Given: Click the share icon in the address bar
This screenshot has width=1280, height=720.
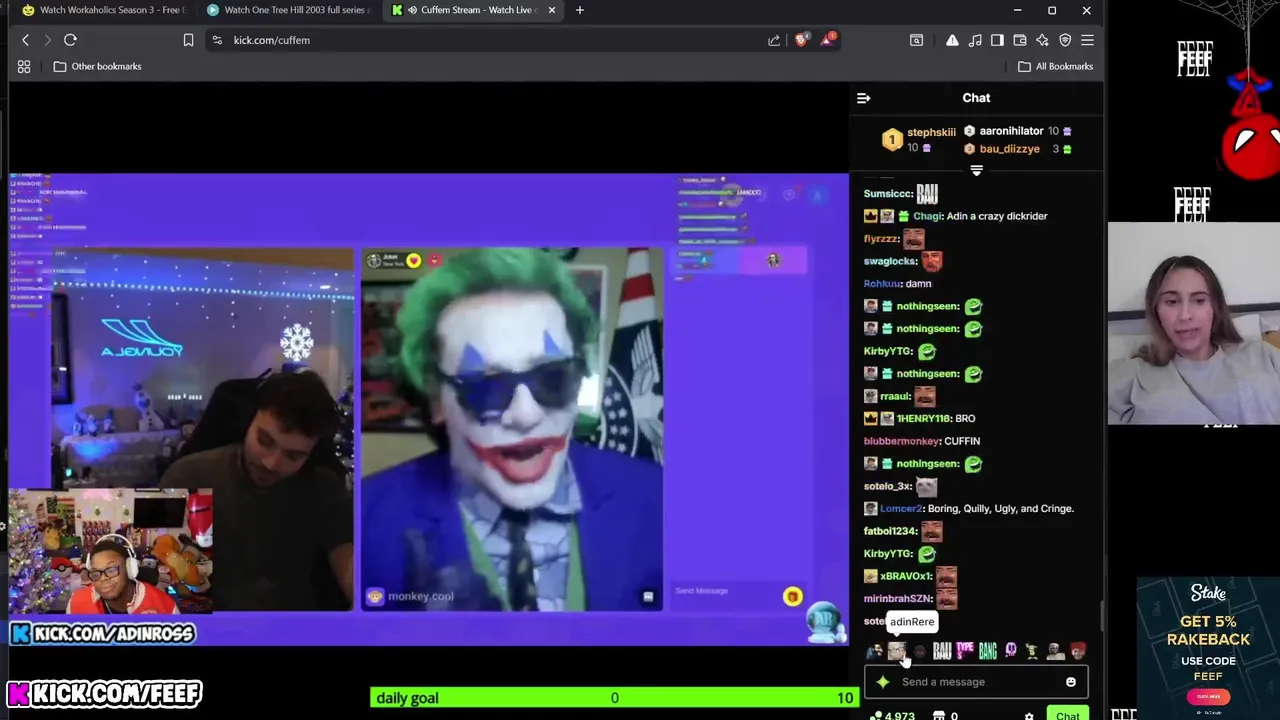Looking at the screenshot, I should 774,40.
